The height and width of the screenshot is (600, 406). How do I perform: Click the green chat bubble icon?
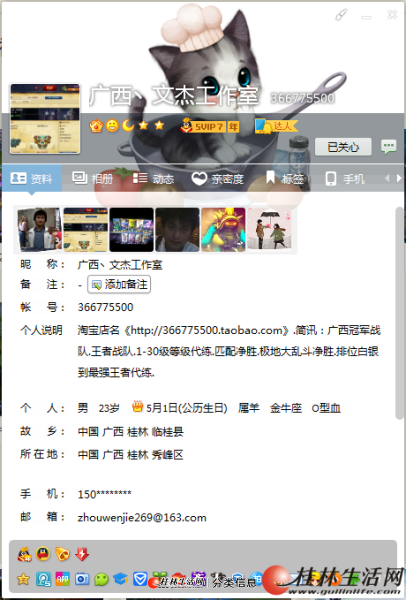coord(101,579)
